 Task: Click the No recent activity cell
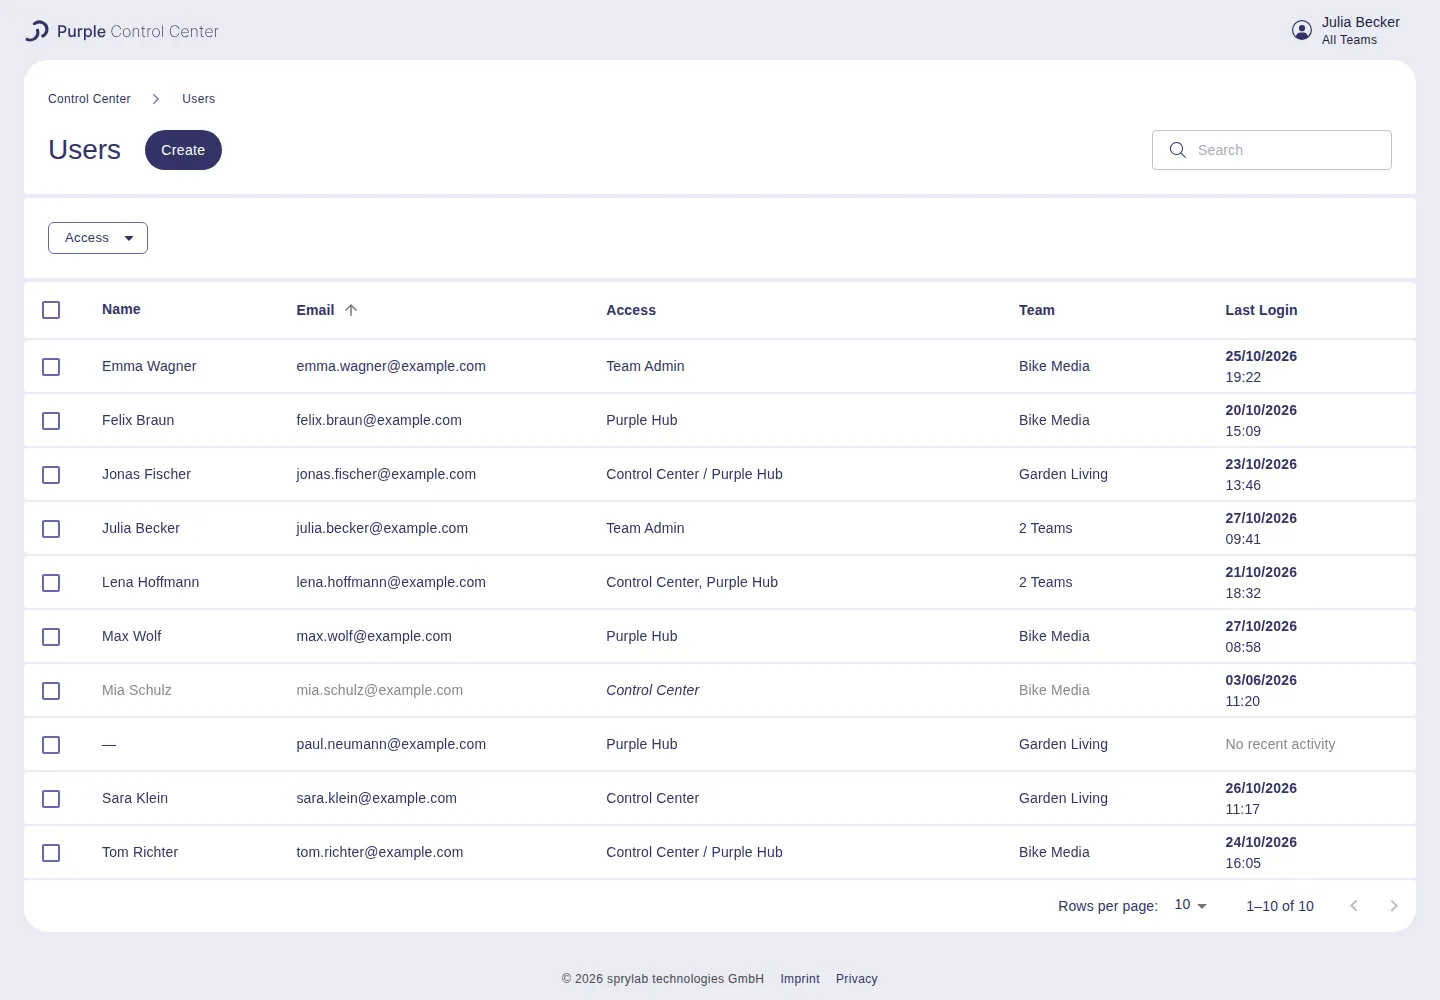click(1280, 744)
